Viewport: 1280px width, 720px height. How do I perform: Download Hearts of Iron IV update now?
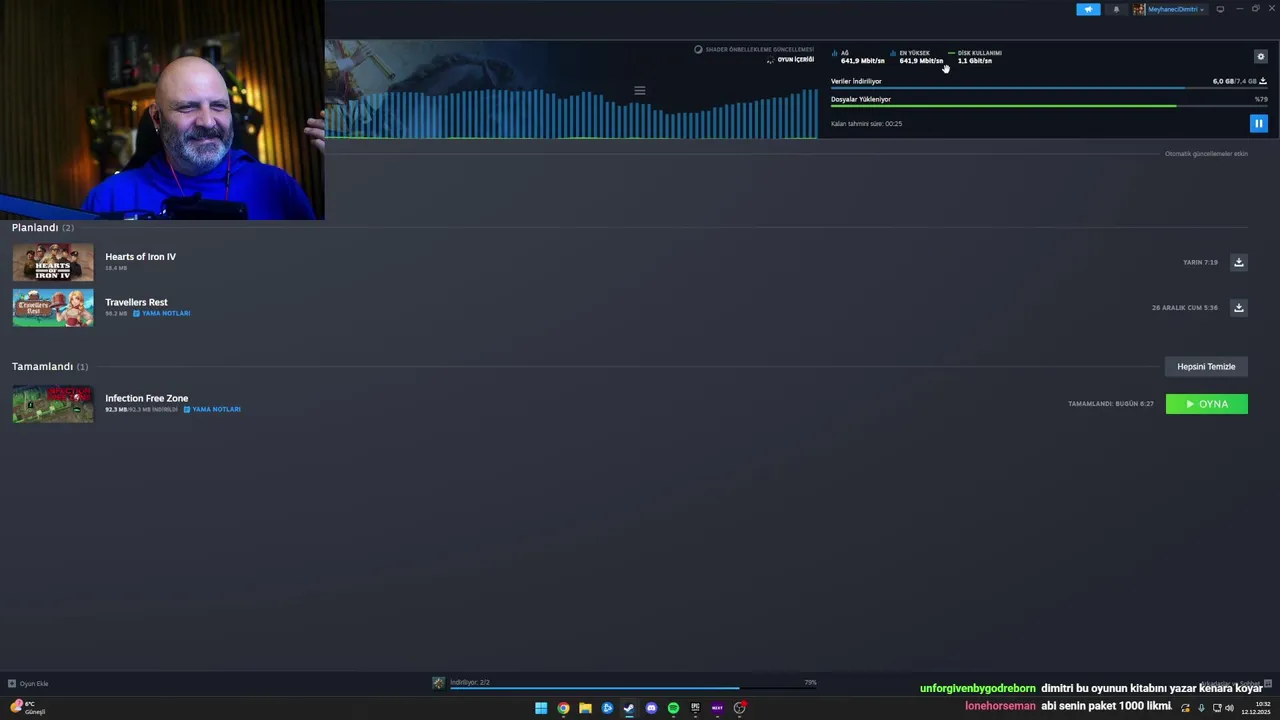[1238, 262]
